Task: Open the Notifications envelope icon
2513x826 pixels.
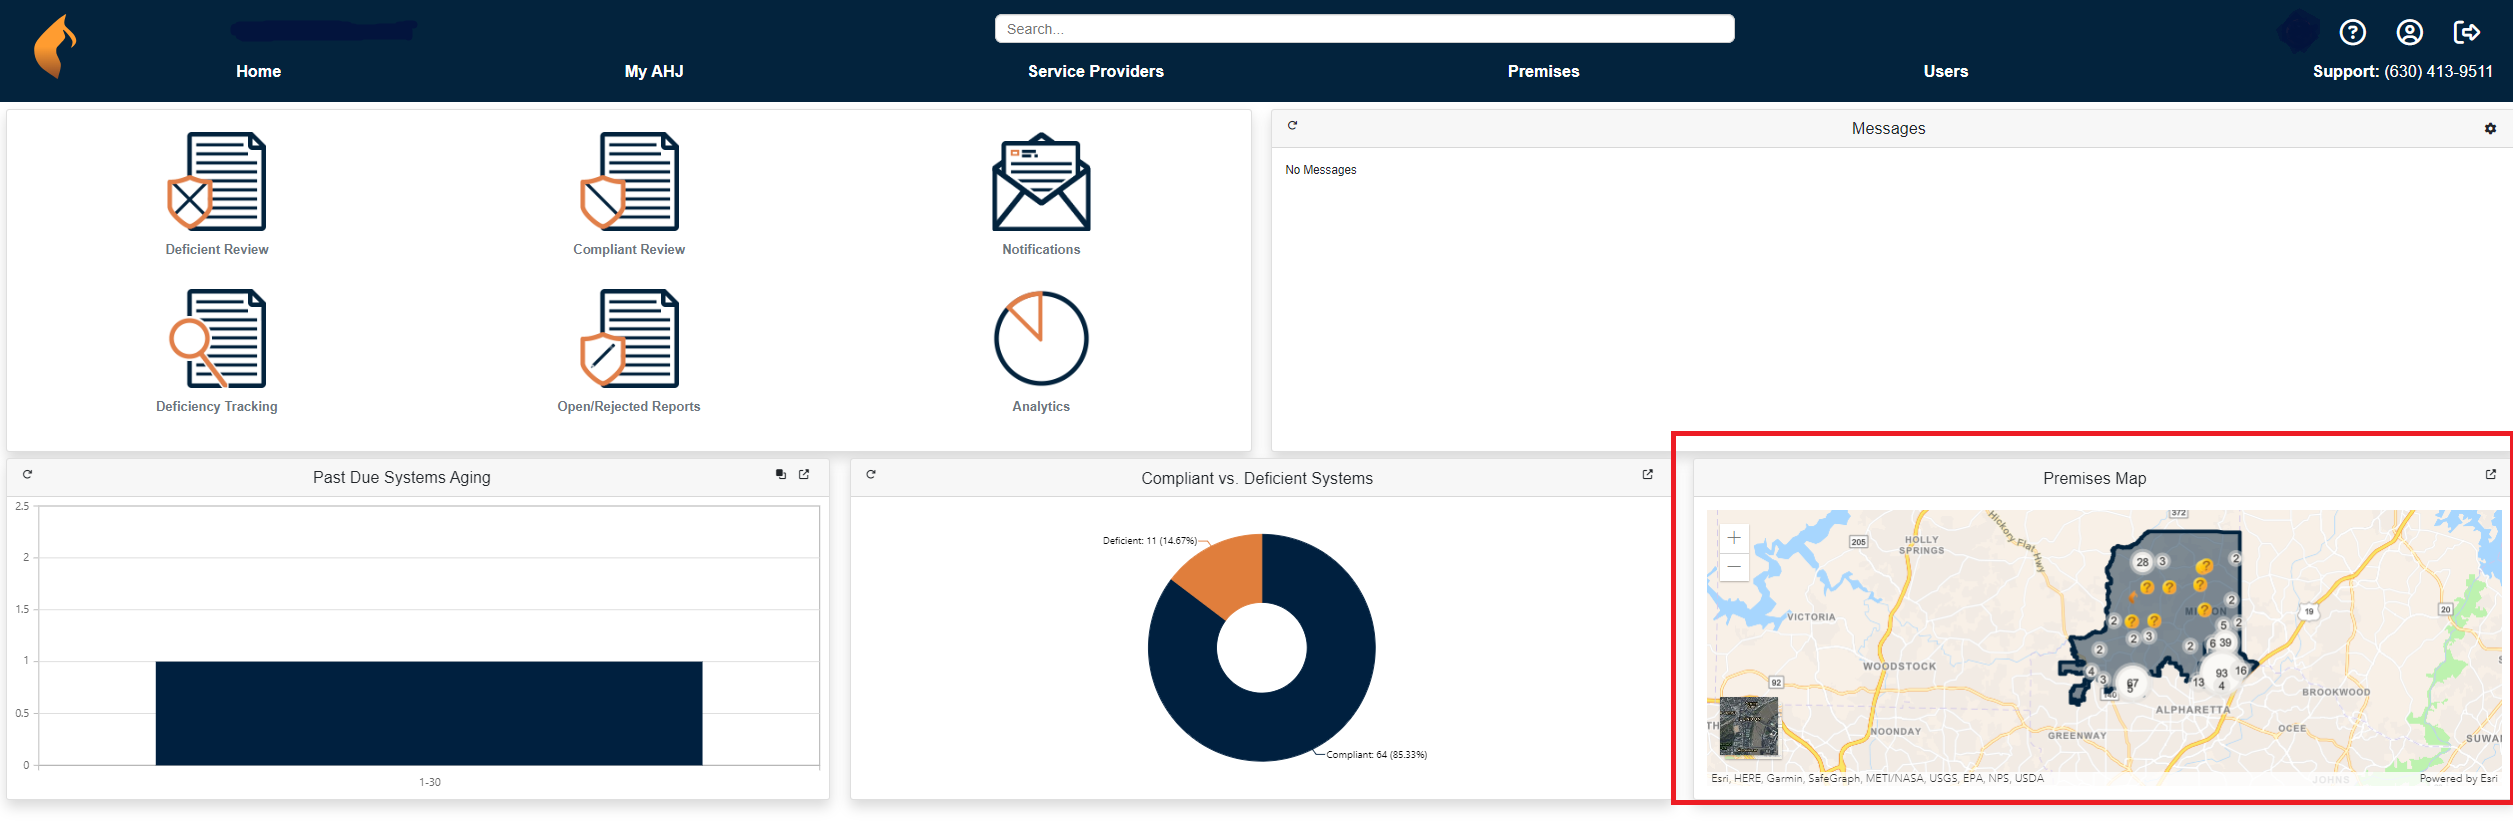Action: click(x=1041, y=182)
